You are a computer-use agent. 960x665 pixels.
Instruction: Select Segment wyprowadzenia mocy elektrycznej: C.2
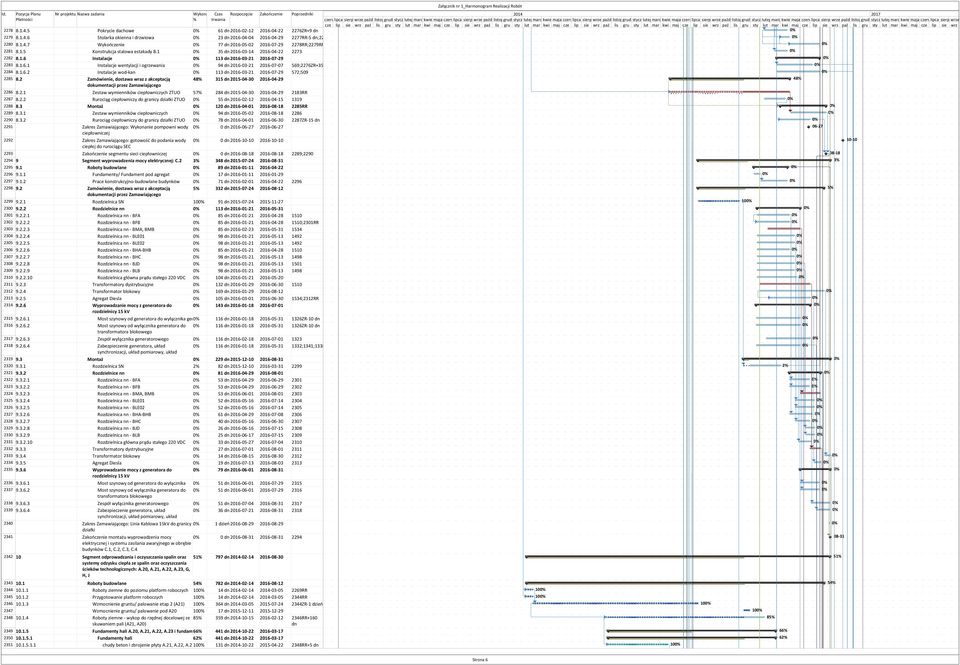tap(132, 160)
